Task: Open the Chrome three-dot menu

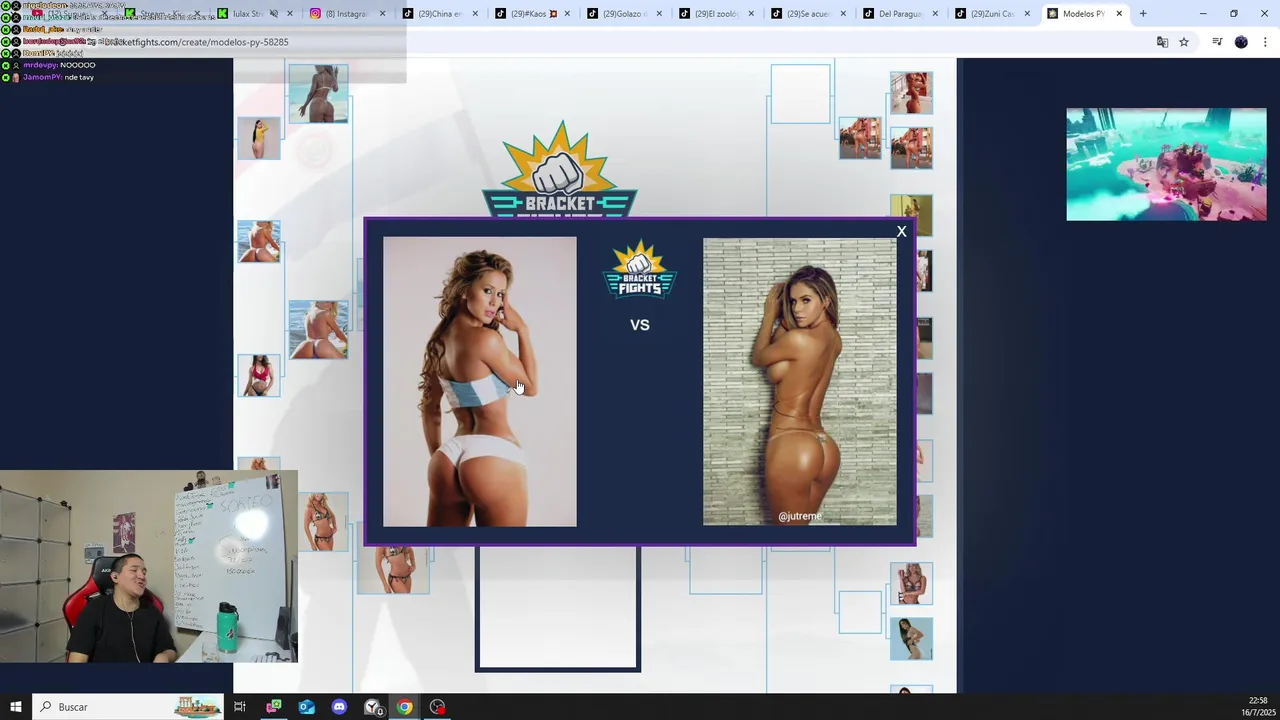Action: coord(1266,42)
